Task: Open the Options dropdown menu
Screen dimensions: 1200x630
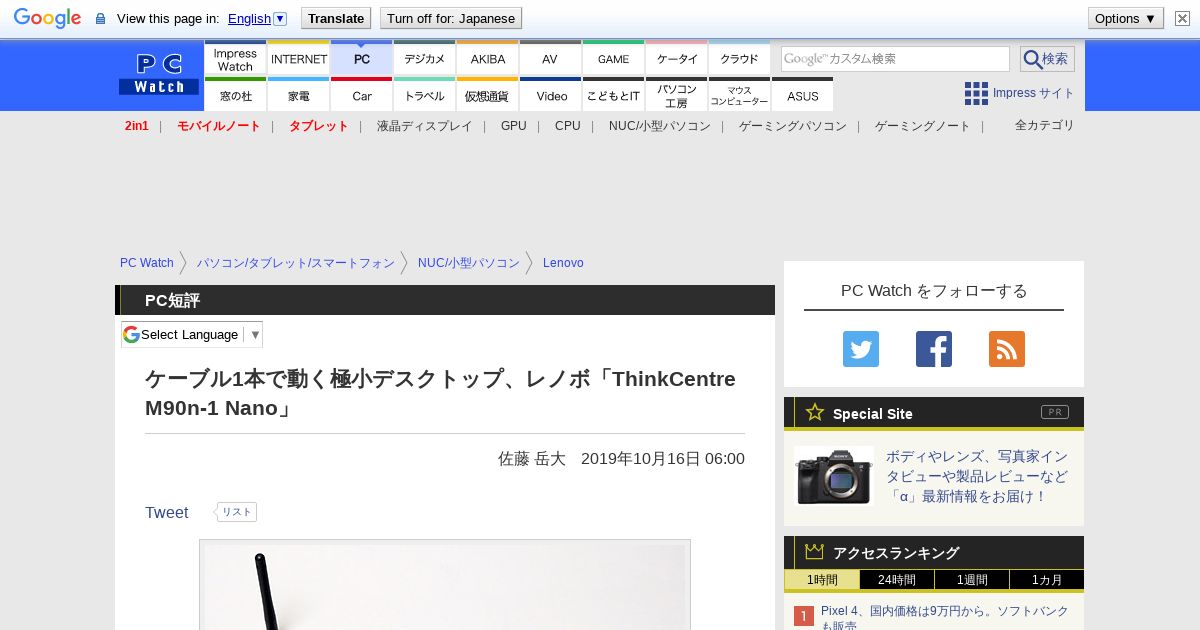Action: click(x=1126, y=18)
